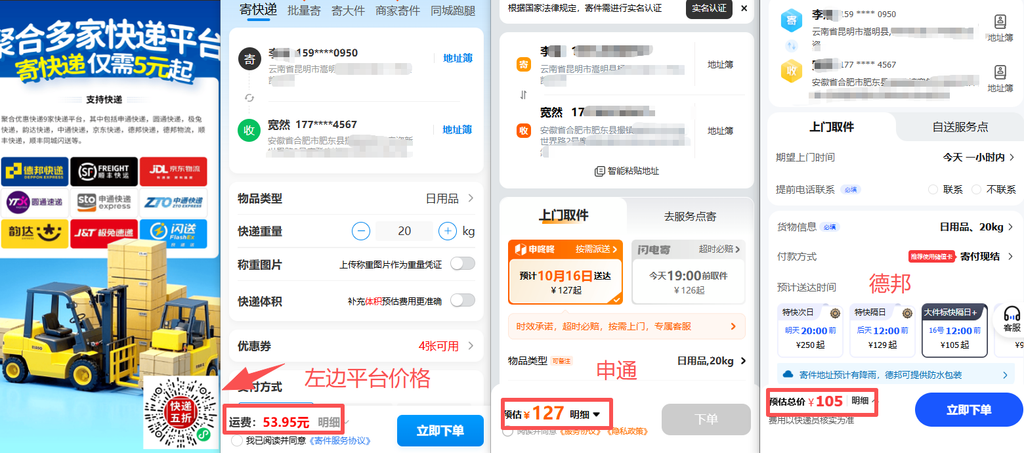Select the 闪电寄 今天19:00前取件 card
This screenshot has width=1024, height=453.
(688, 272)
